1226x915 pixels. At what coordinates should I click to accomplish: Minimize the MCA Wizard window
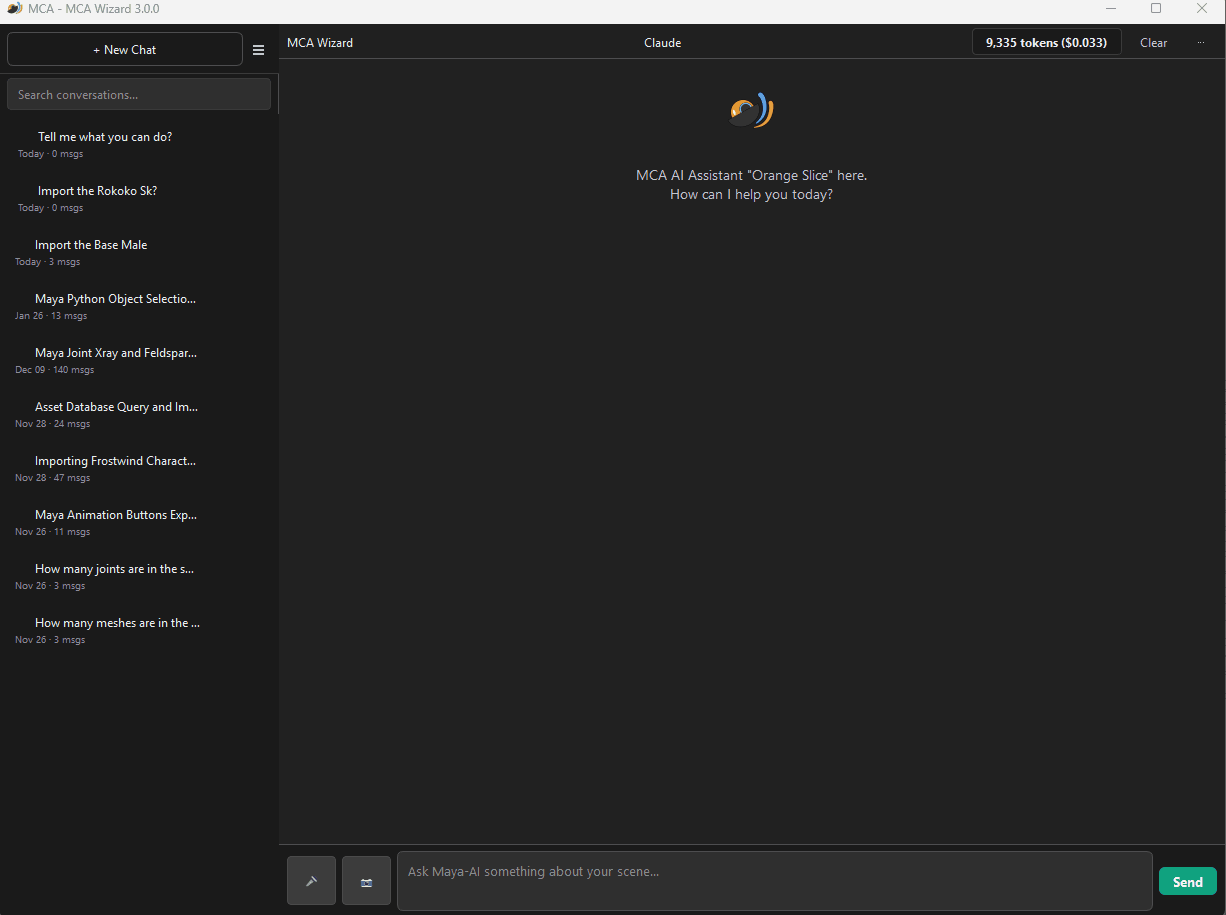(x=1111, y=9)
